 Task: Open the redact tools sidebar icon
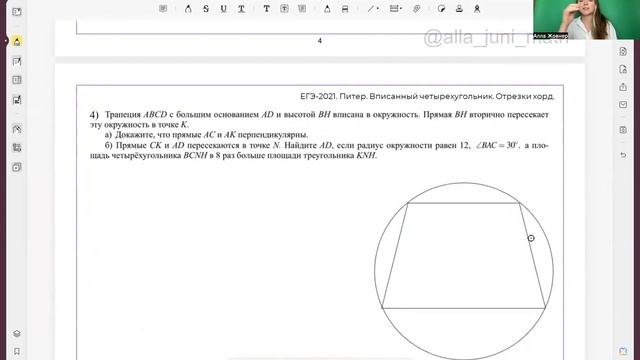click(17, 148)
